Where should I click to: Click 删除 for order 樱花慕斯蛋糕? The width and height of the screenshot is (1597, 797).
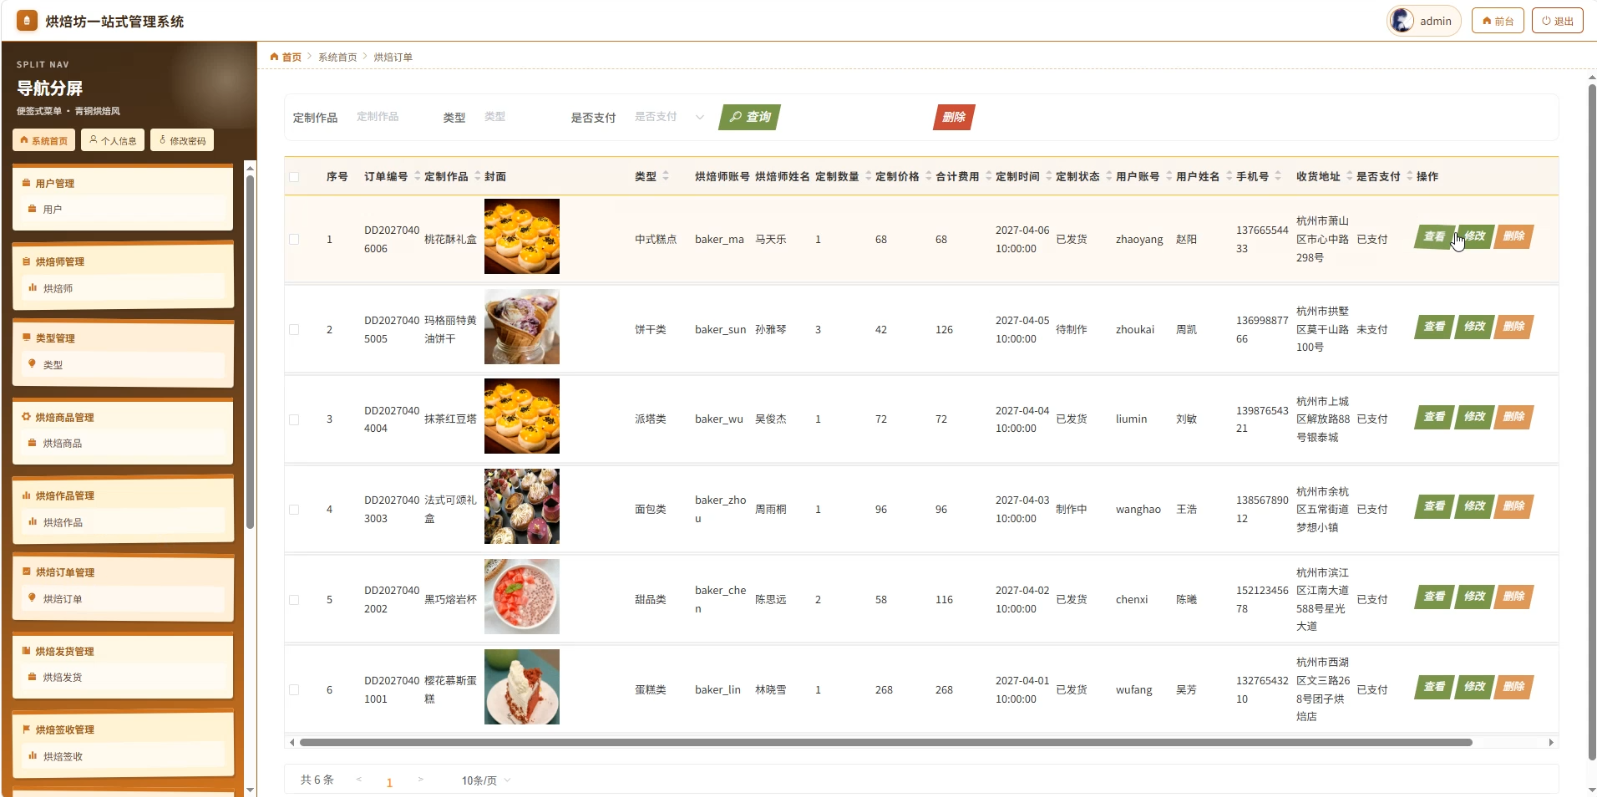pos(1514,687)
